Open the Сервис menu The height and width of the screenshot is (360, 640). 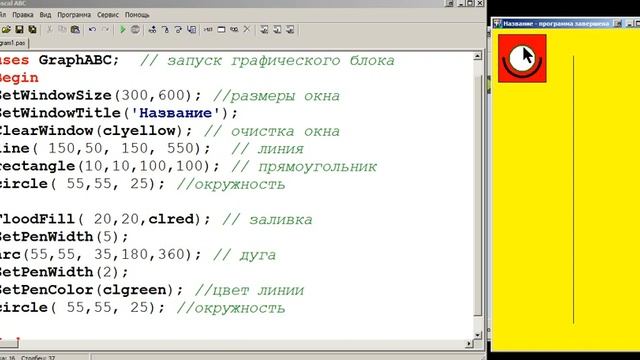click(x=108, y=15)
